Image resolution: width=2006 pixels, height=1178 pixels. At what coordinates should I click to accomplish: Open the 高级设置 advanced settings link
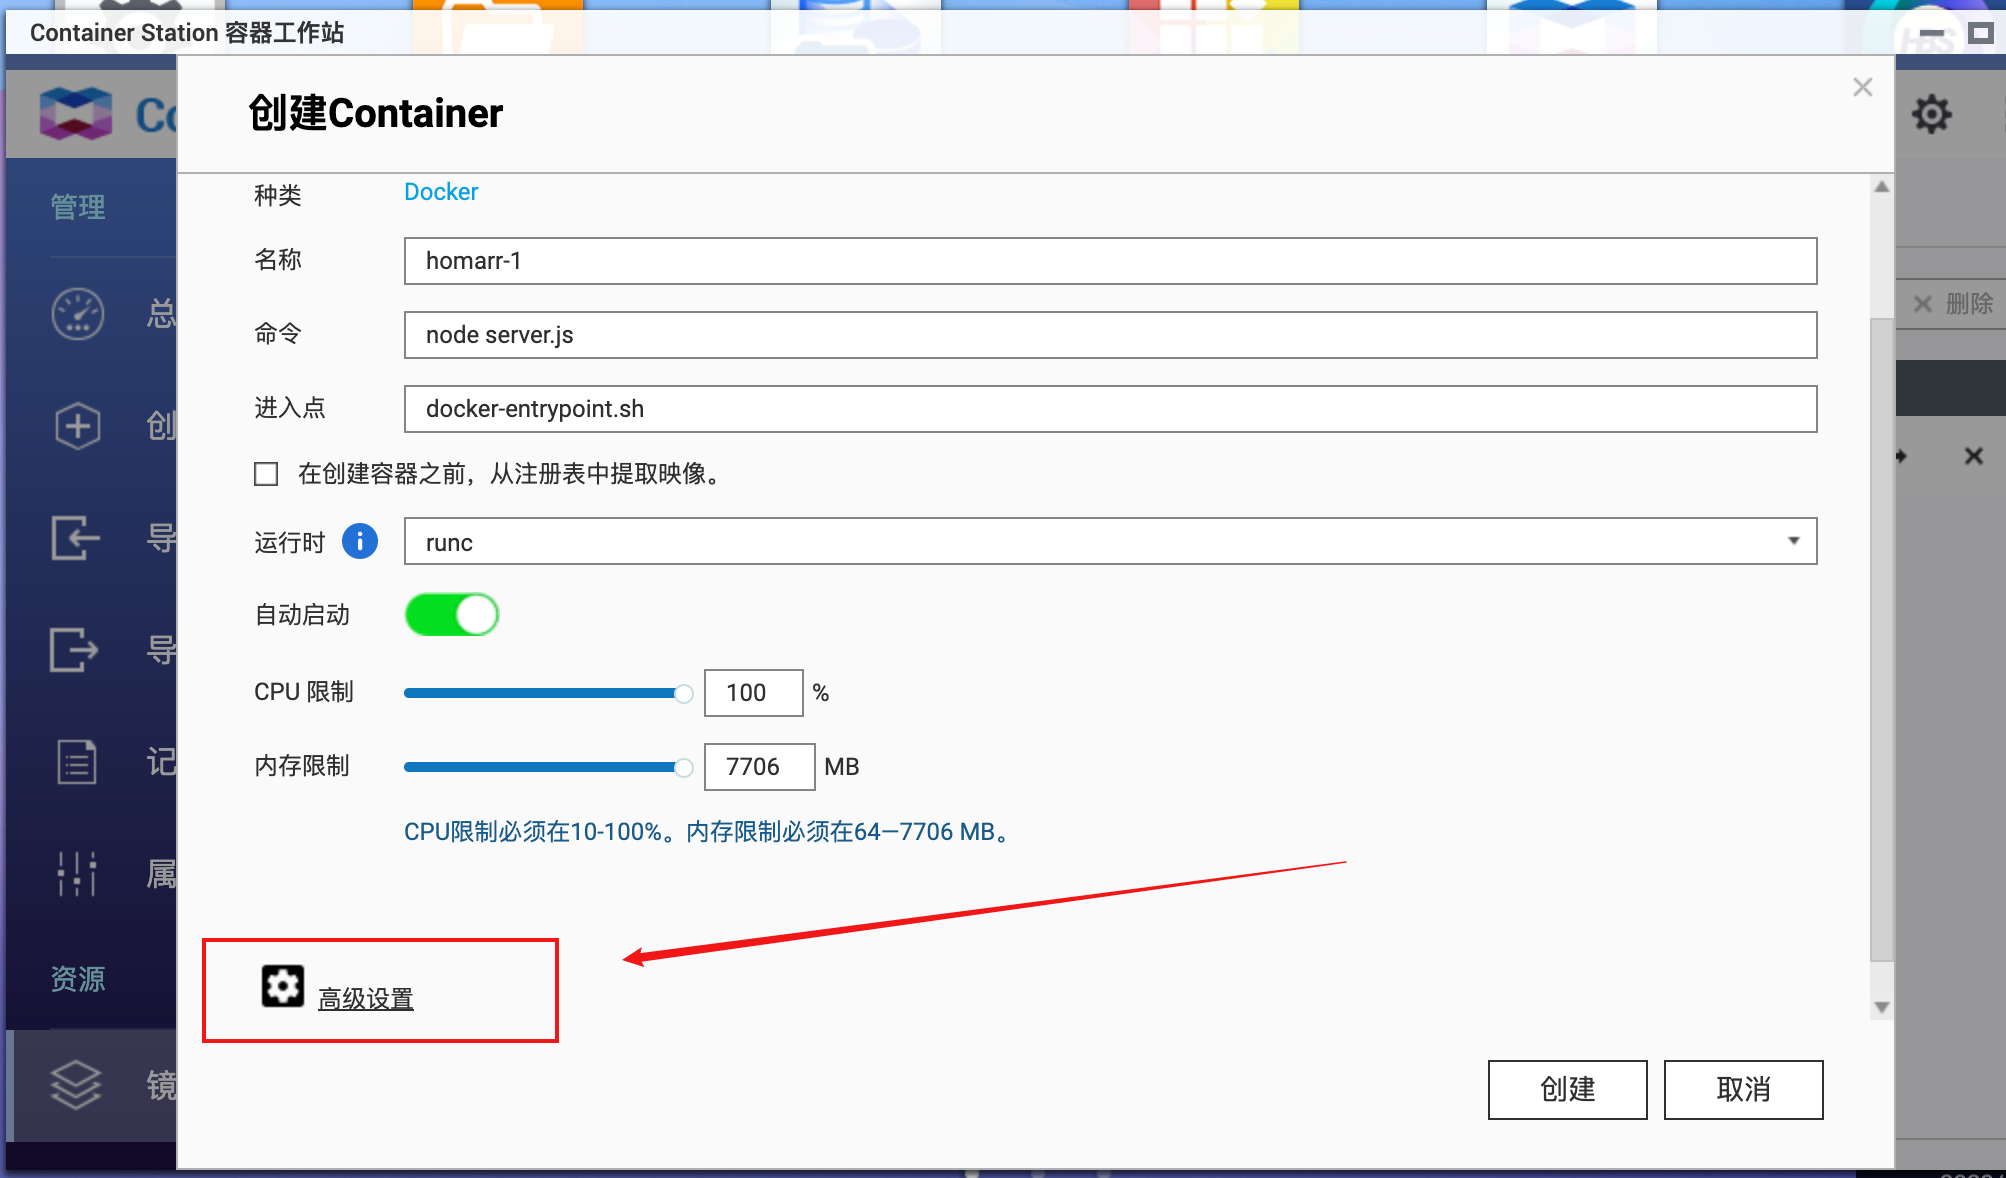click(x=366, y=999)
